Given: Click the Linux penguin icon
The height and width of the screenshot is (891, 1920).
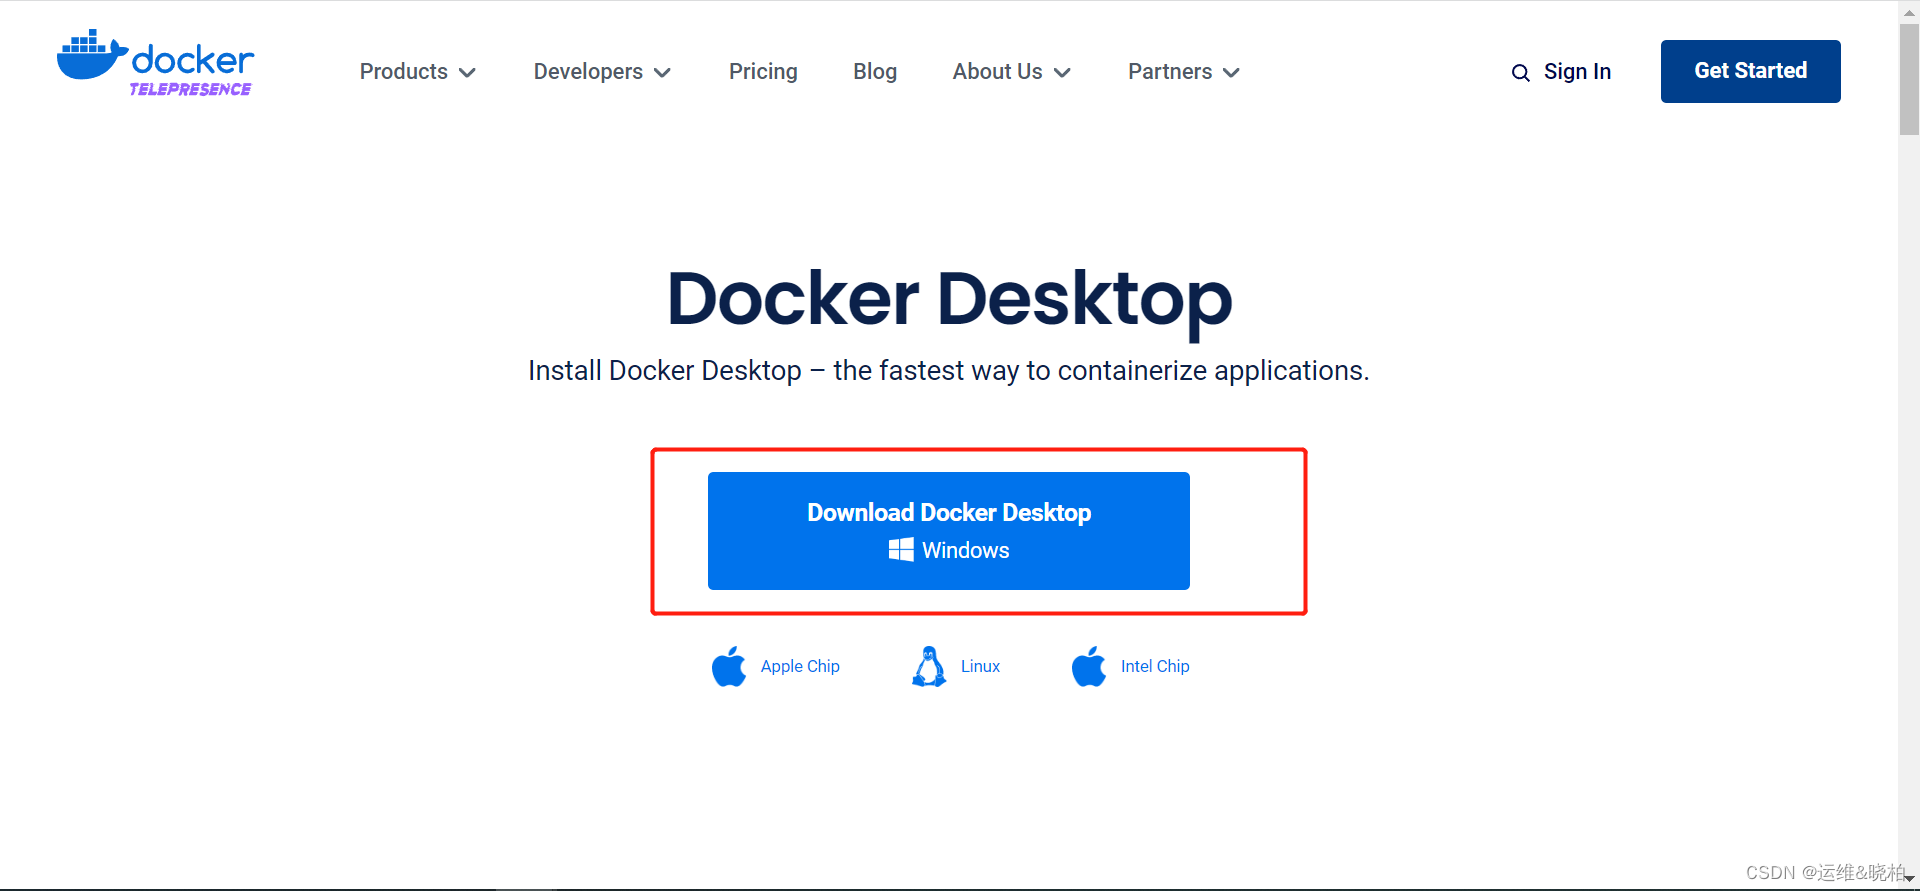Looking at the screenshot, I should tap(929, 666).
